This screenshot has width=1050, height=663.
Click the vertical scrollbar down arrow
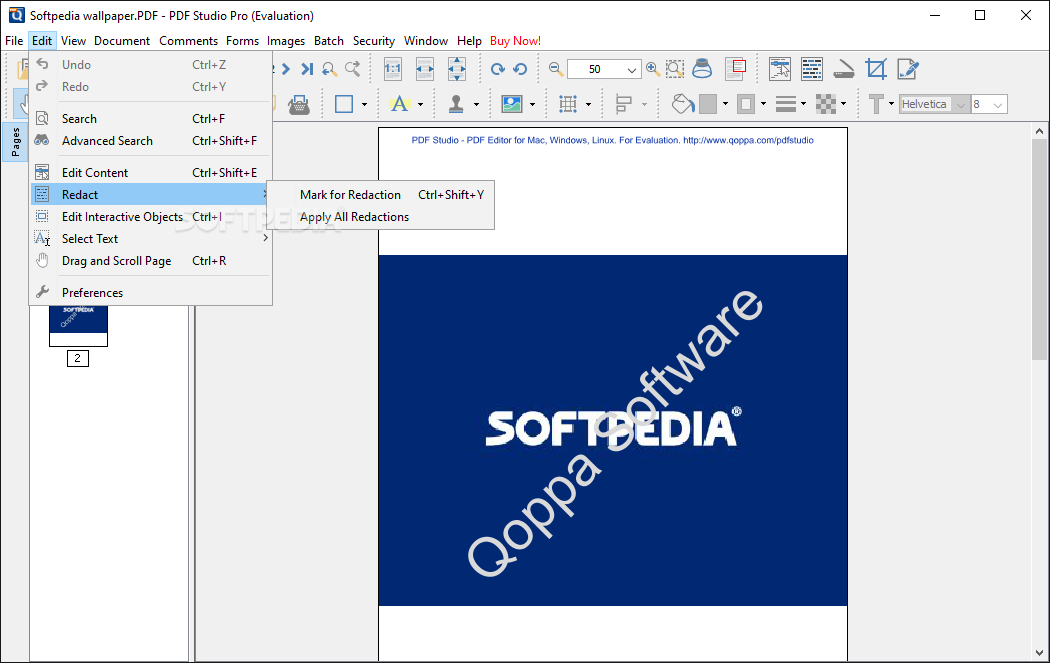pyautogui.click(x=1039, y=652)
